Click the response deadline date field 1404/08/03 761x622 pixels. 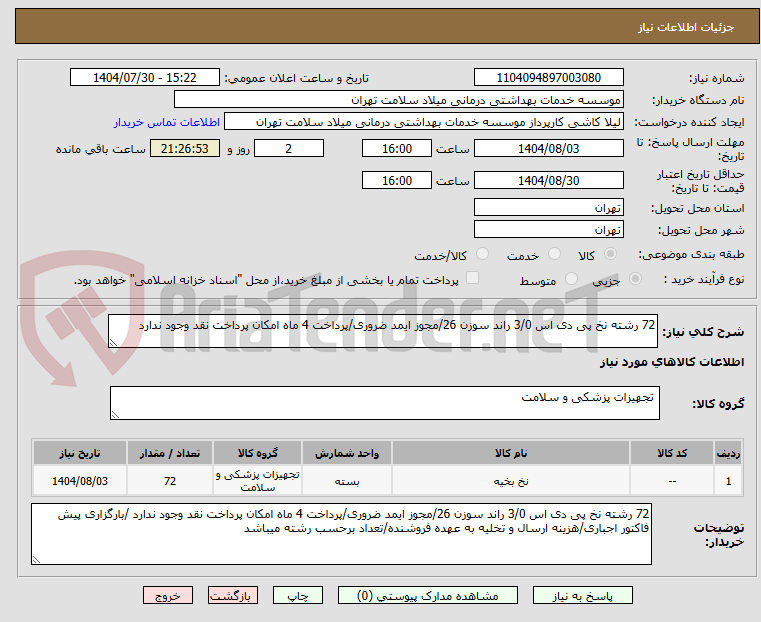[x=549, y=149]
